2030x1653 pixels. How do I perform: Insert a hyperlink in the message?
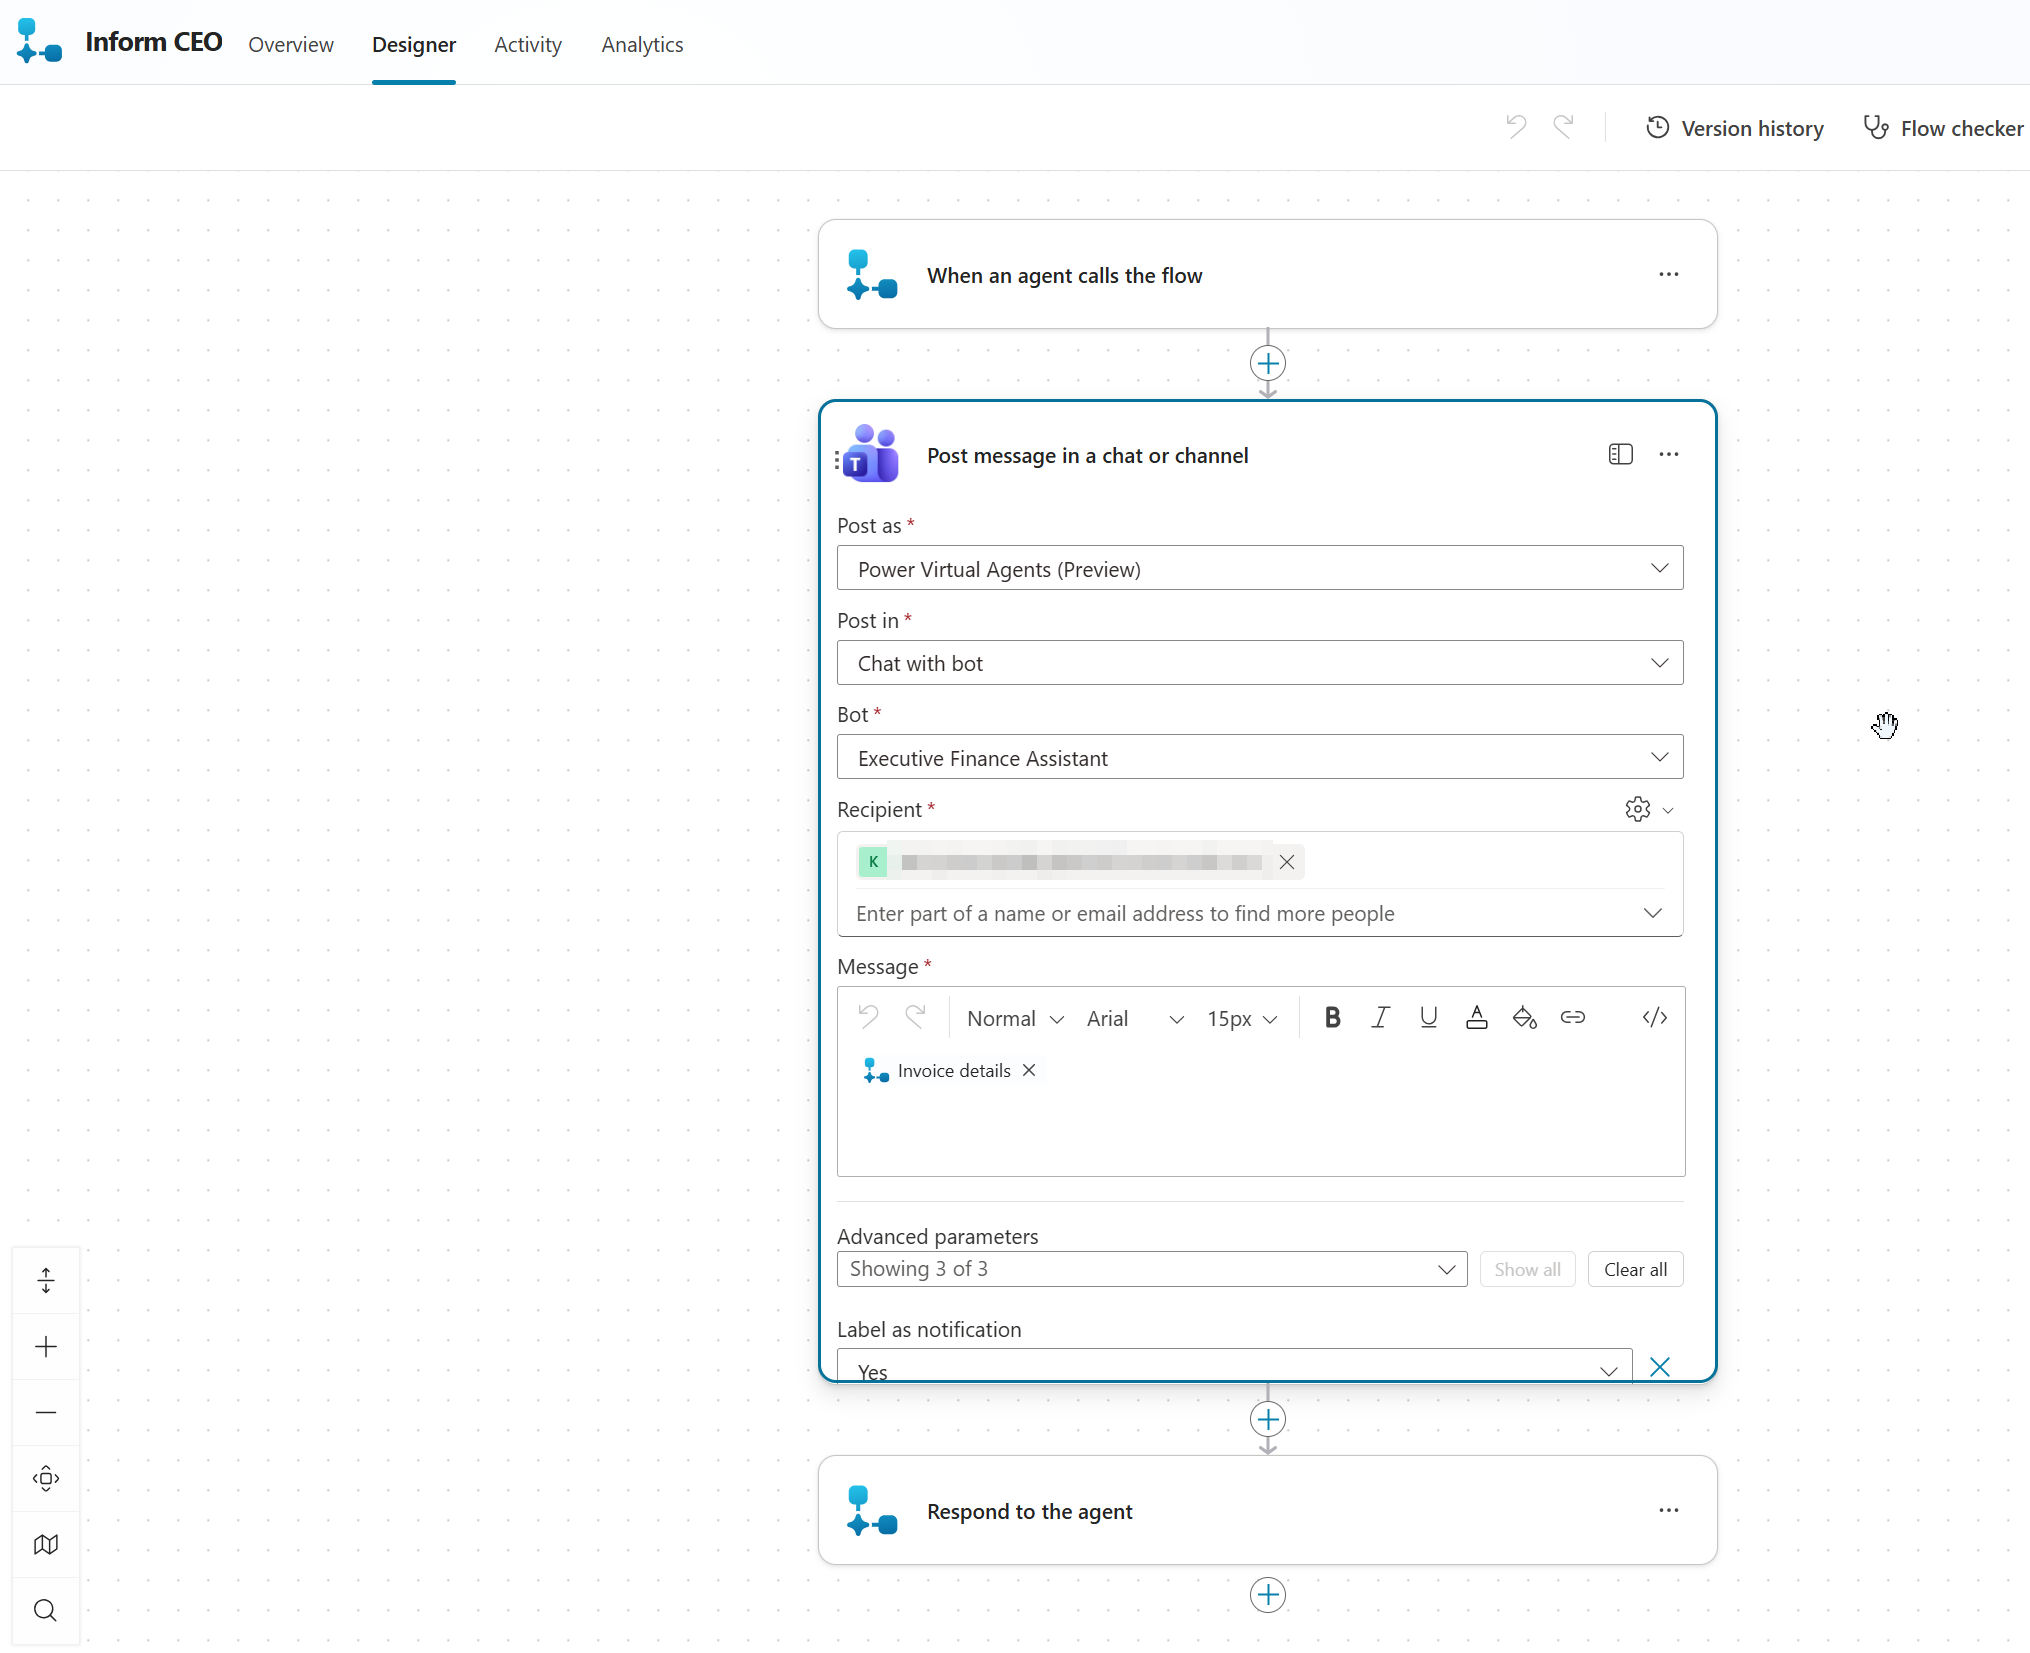coord(1572,1018)
